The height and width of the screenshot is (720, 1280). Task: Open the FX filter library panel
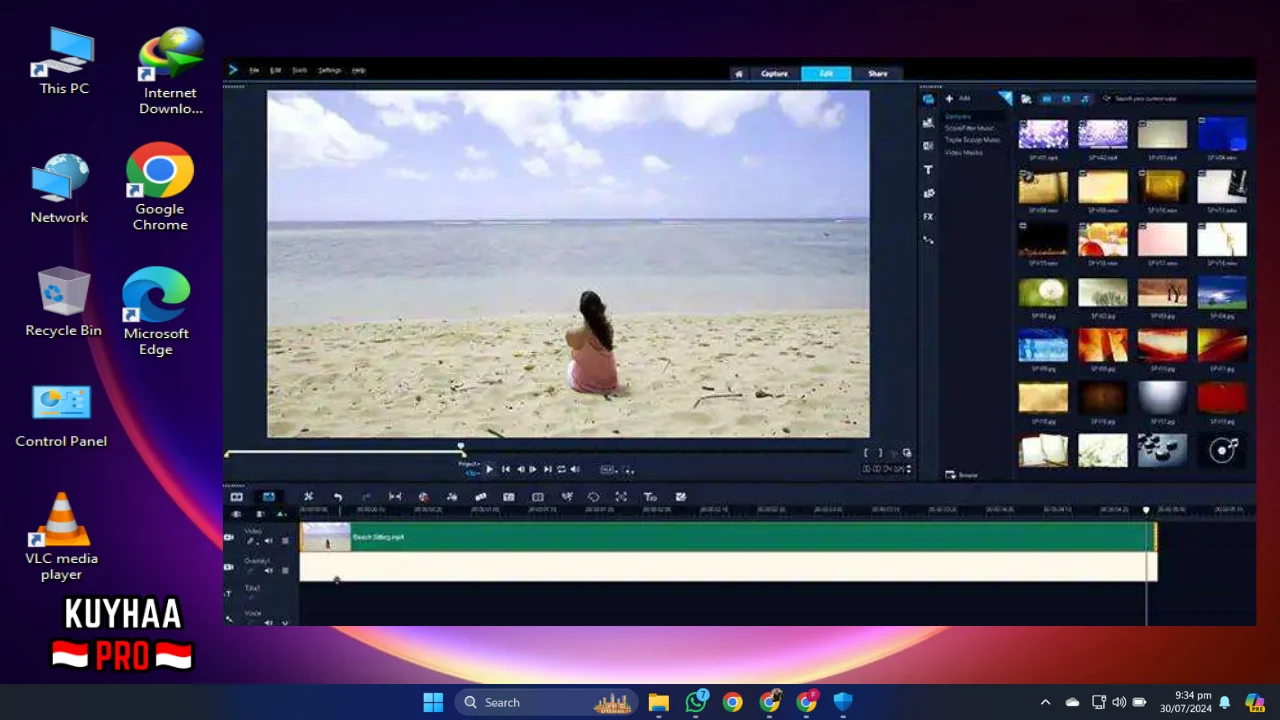coord(928,216)
